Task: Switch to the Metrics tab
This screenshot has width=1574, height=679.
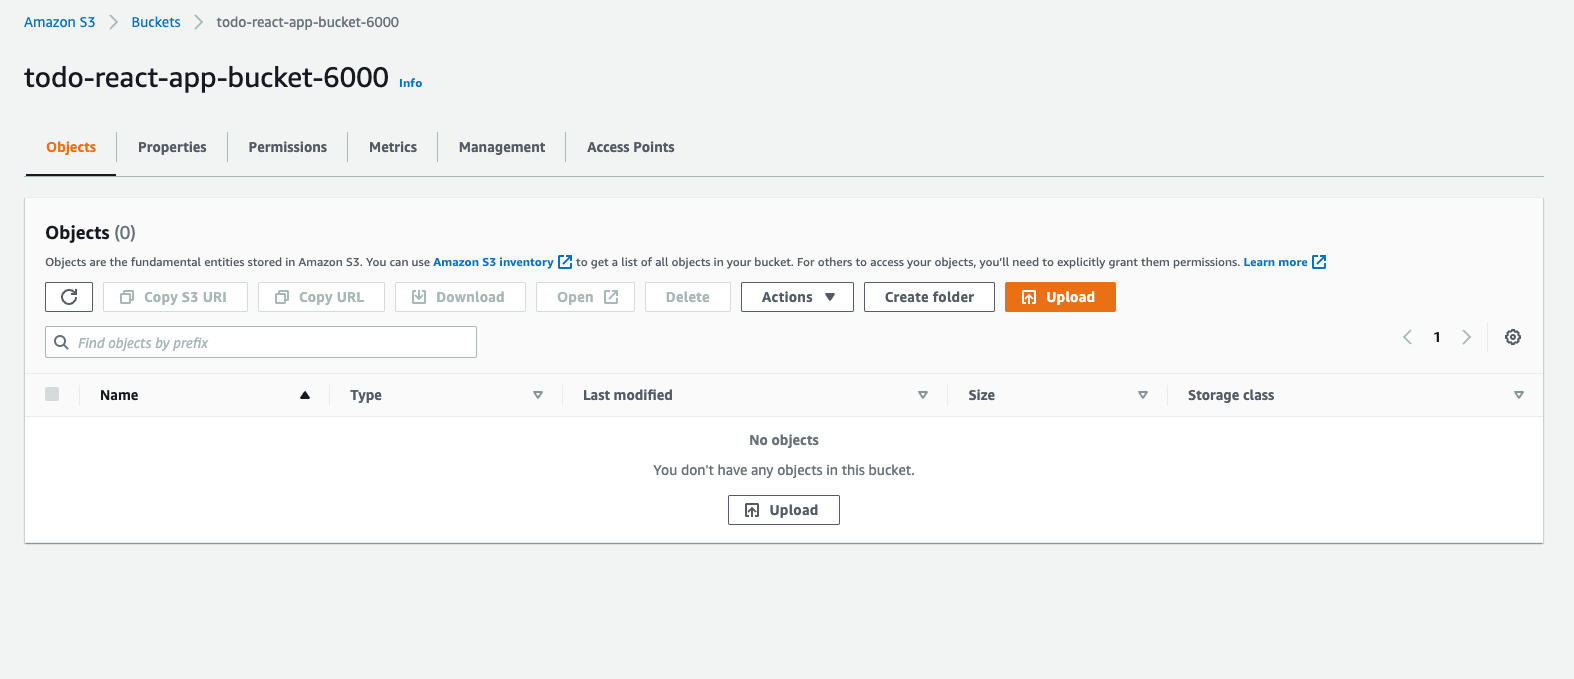Action: click(x=393, y=147)
